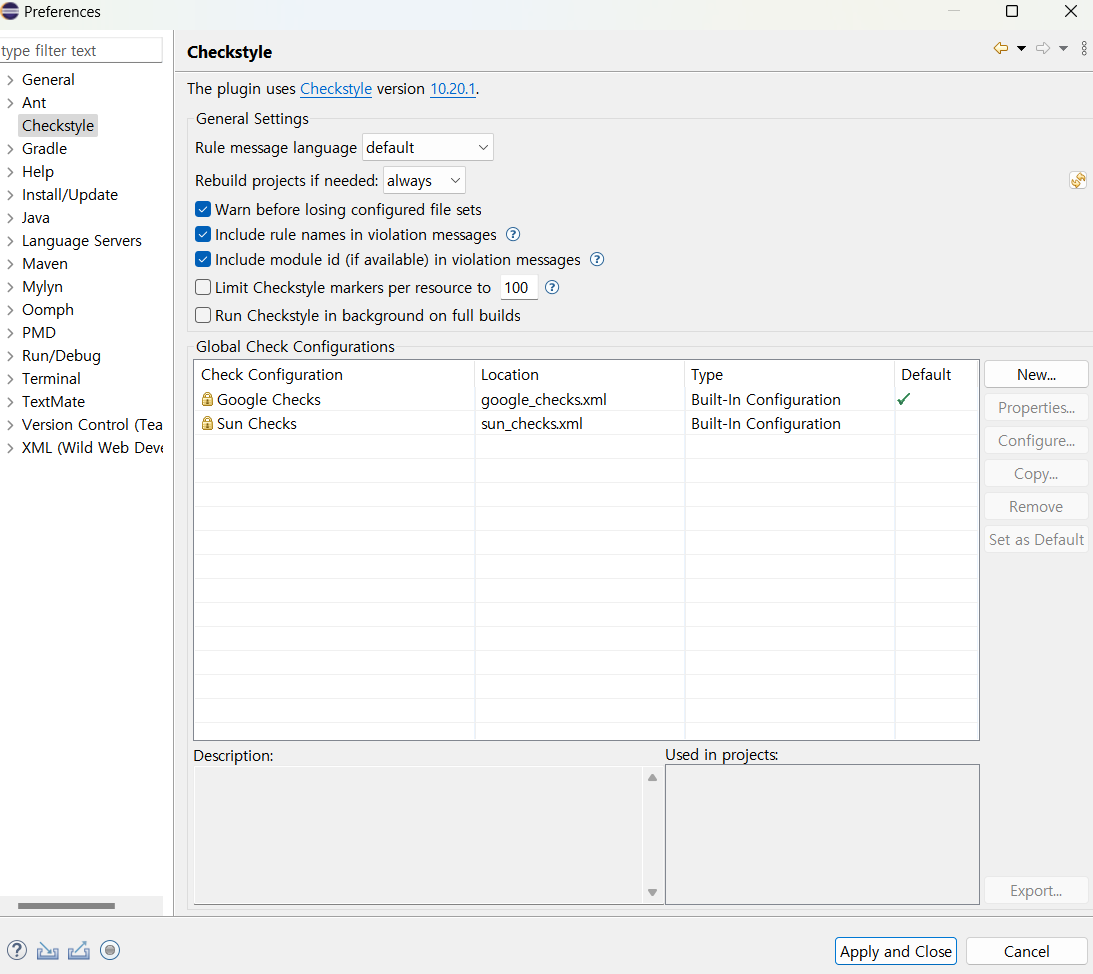
Task: Toggle Include module id in violation messages
Action: tap(203, 259)
